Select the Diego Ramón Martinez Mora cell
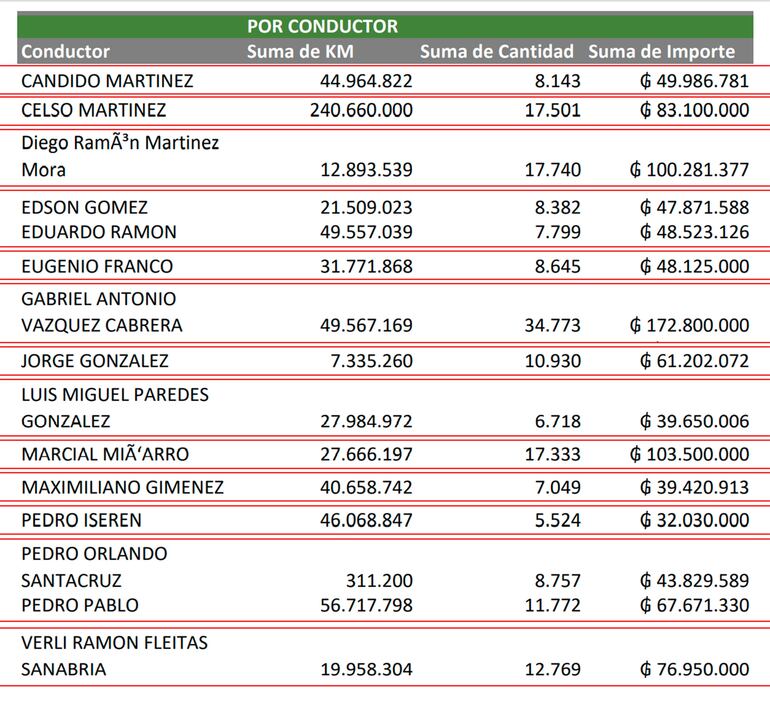This screenshot has height=706, width=770. click(120, 156)
